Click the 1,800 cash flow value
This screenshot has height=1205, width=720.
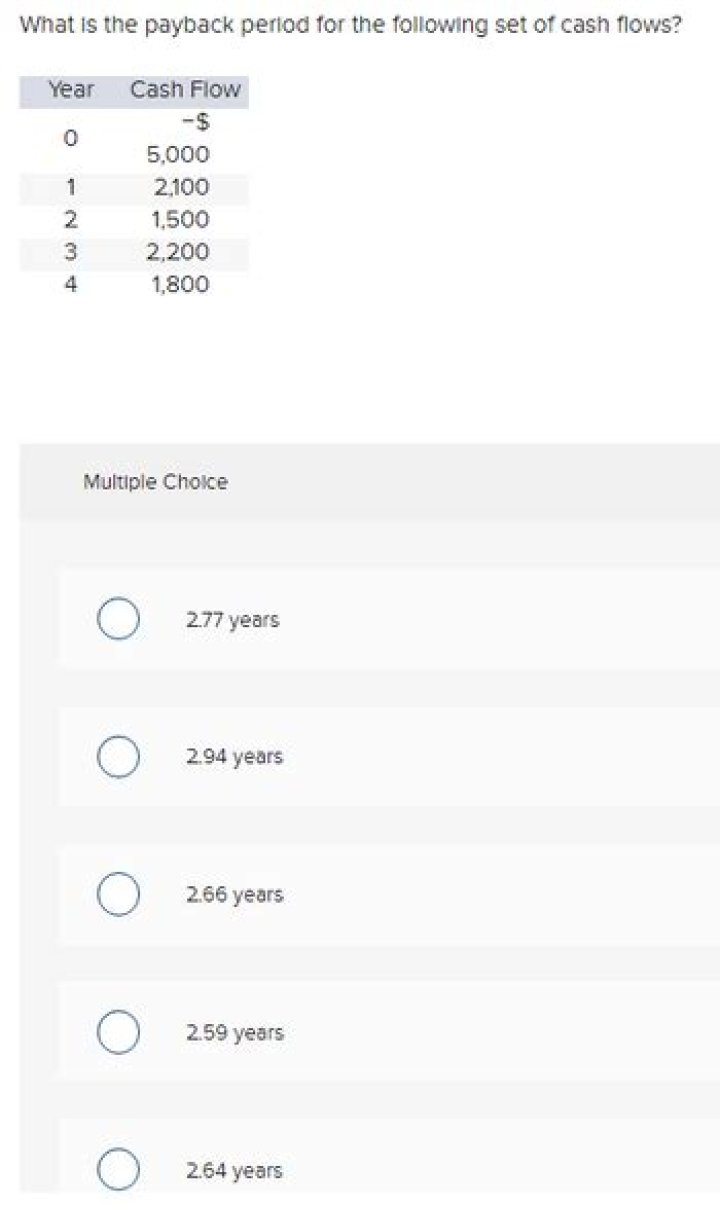180,284
